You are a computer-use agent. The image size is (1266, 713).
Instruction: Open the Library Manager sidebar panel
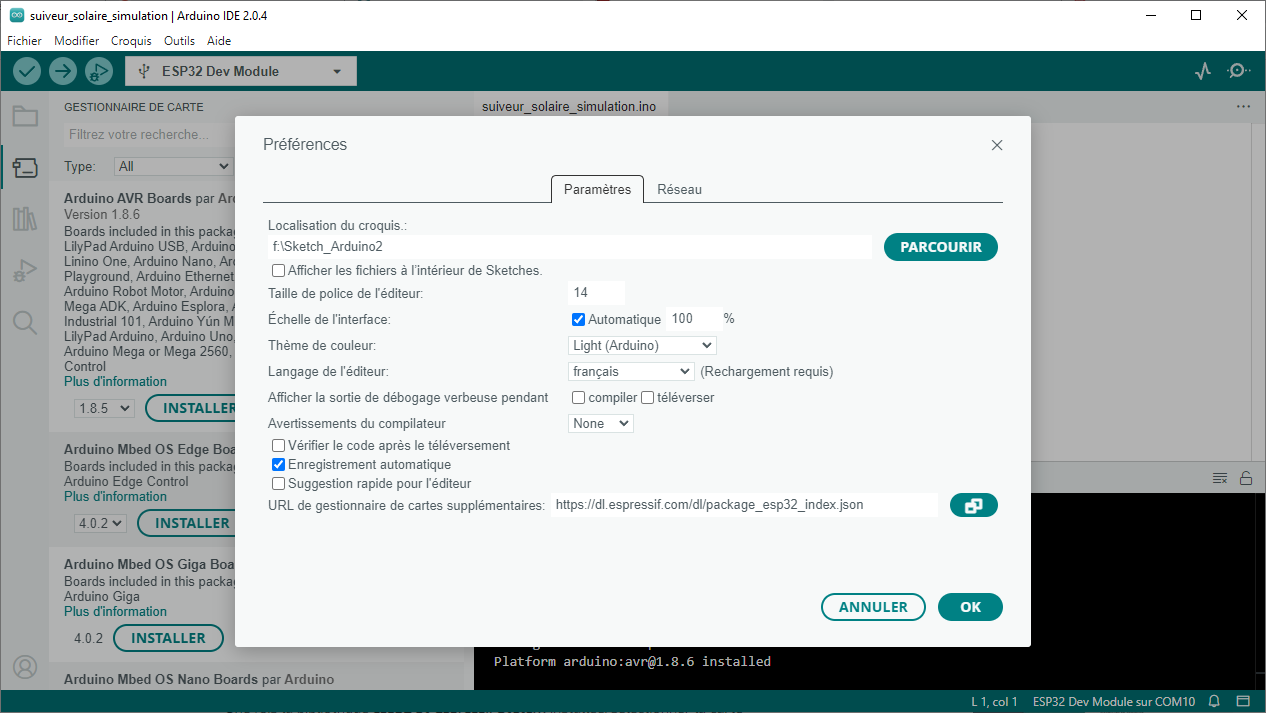pos(25,219)
